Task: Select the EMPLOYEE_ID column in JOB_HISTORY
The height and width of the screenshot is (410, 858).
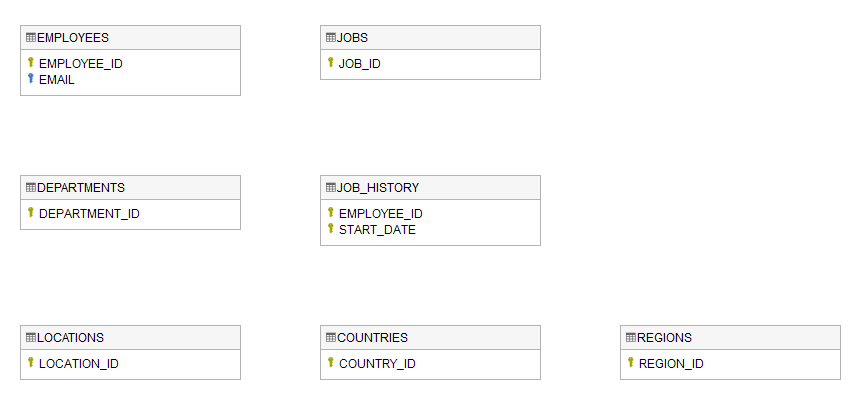Action: click(x=380, y=213)
